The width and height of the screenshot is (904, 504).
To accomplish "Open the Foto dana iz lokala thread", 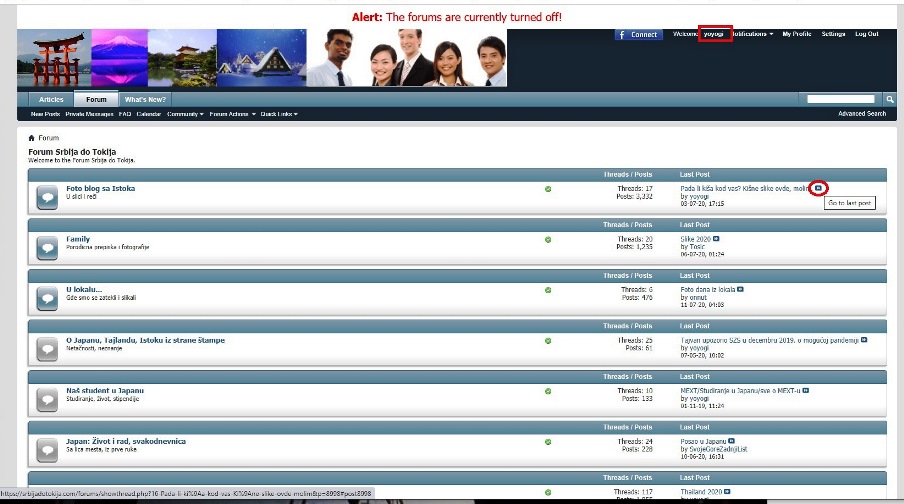I will (x=707, y=289).
